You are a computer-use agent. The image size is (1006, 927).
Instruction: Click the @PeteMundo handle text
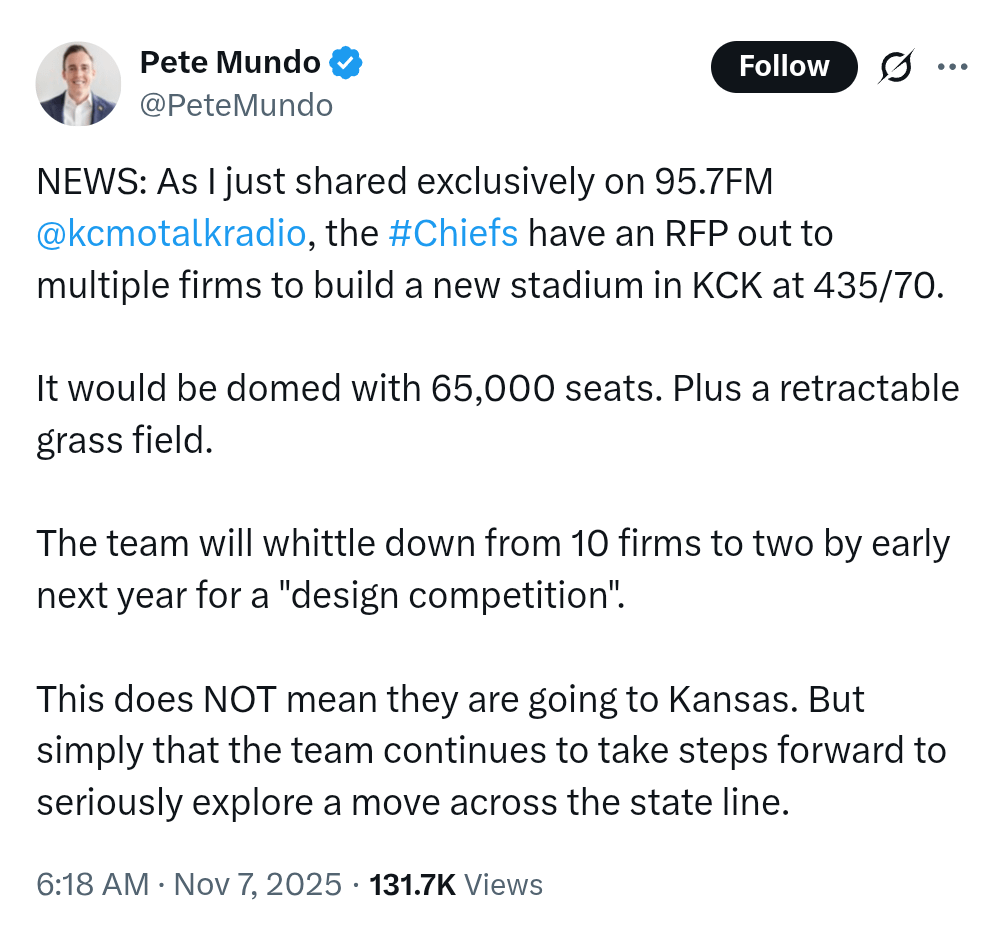click(x=237, y=104)
